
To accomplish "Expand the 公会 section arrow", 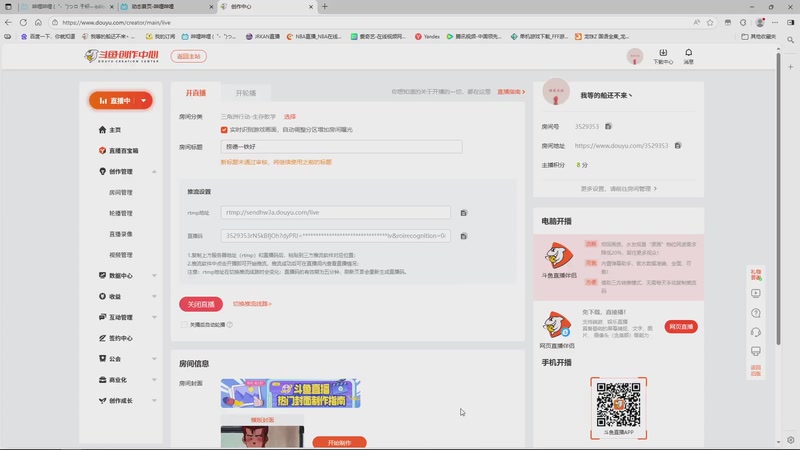I will click(x=154, y=359).
